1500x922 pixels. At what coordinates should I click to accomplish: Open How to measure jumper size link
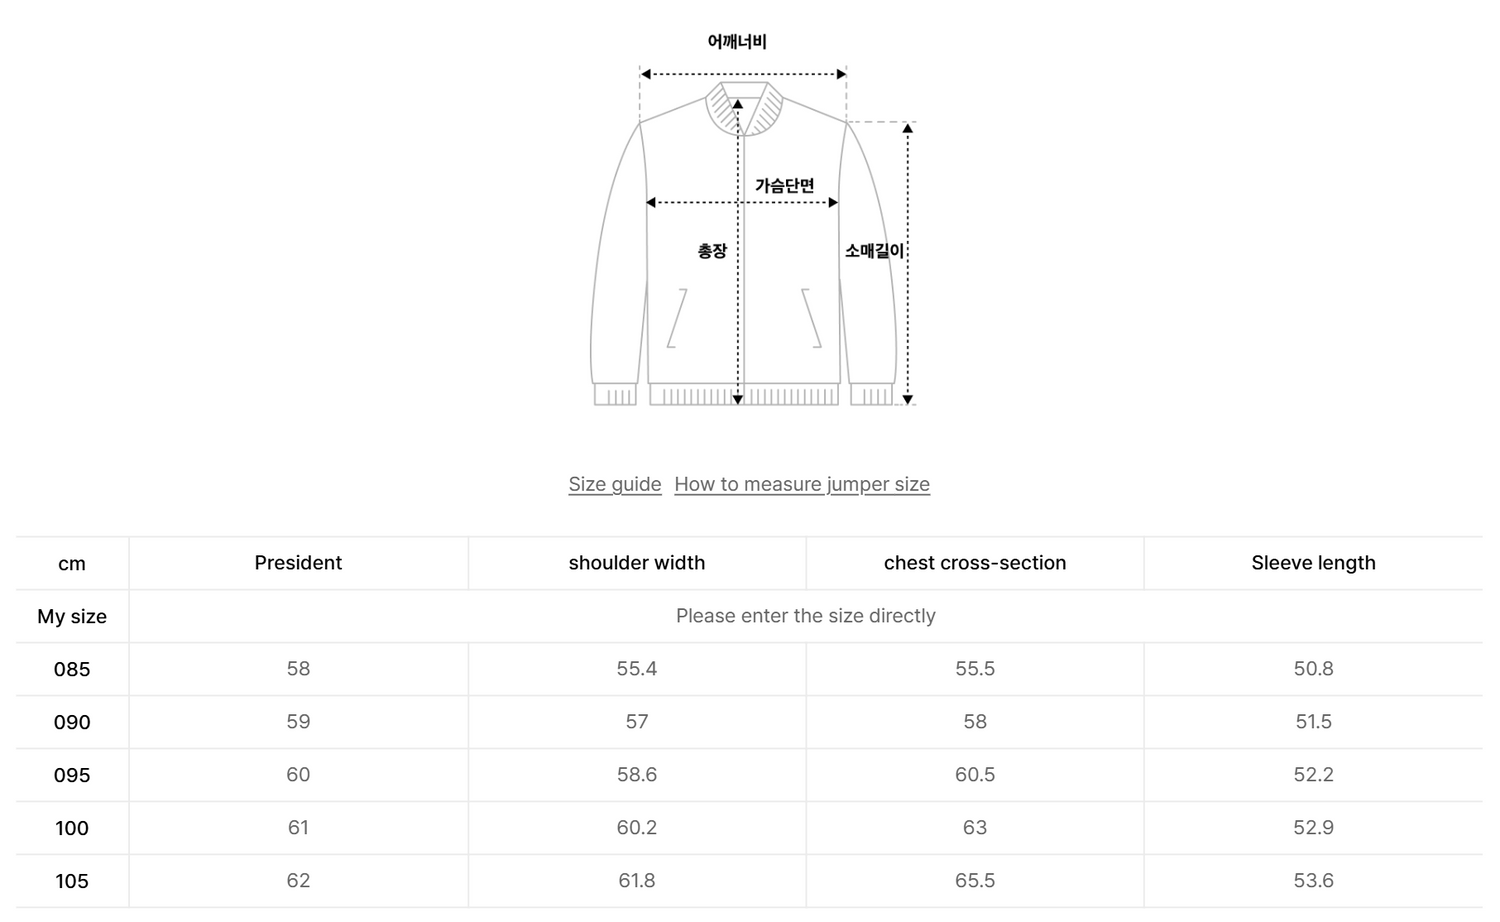pos(802,484)
